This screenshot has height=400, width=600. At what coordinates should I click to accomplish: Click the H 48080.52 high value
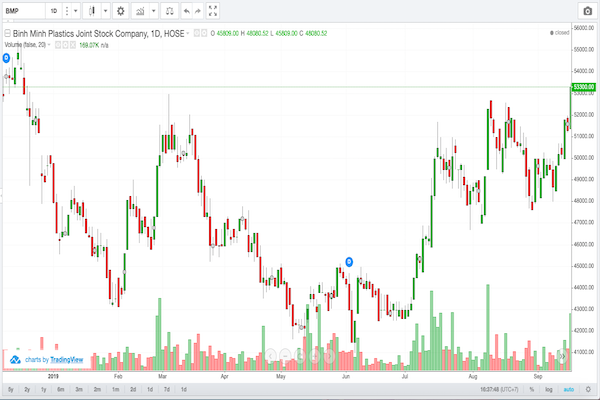(254, 33)
